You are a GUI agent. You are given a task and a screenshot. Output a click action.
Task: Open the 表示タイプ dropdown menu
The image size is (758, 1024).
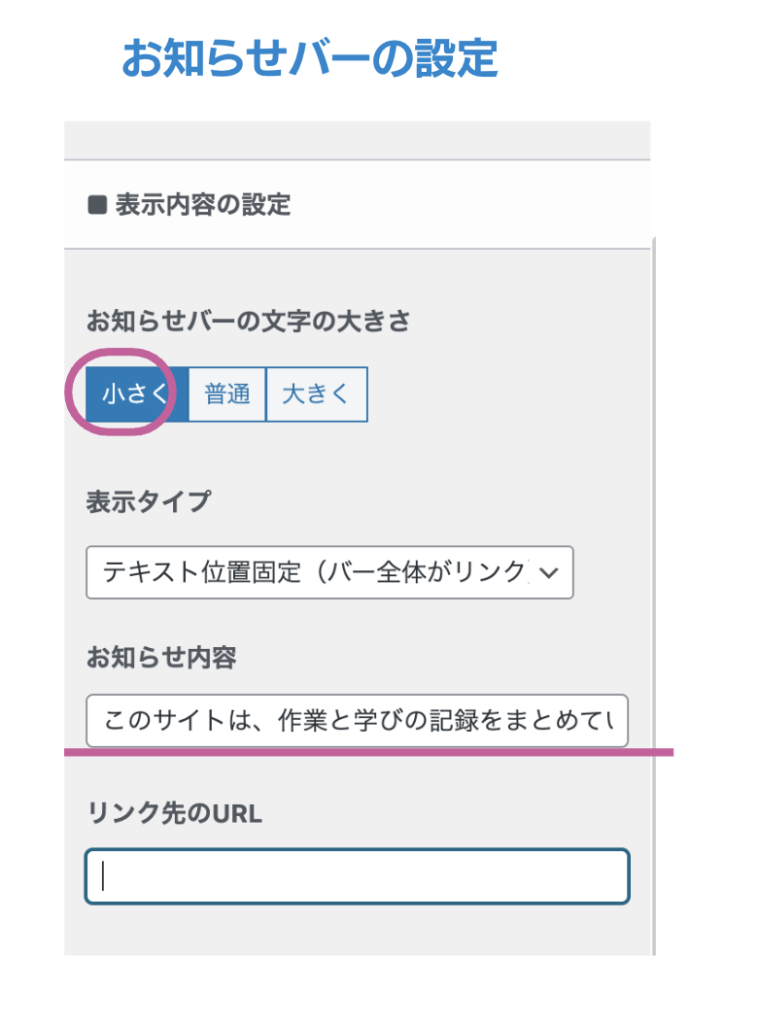pyautogui.click(x=320, y=572)
